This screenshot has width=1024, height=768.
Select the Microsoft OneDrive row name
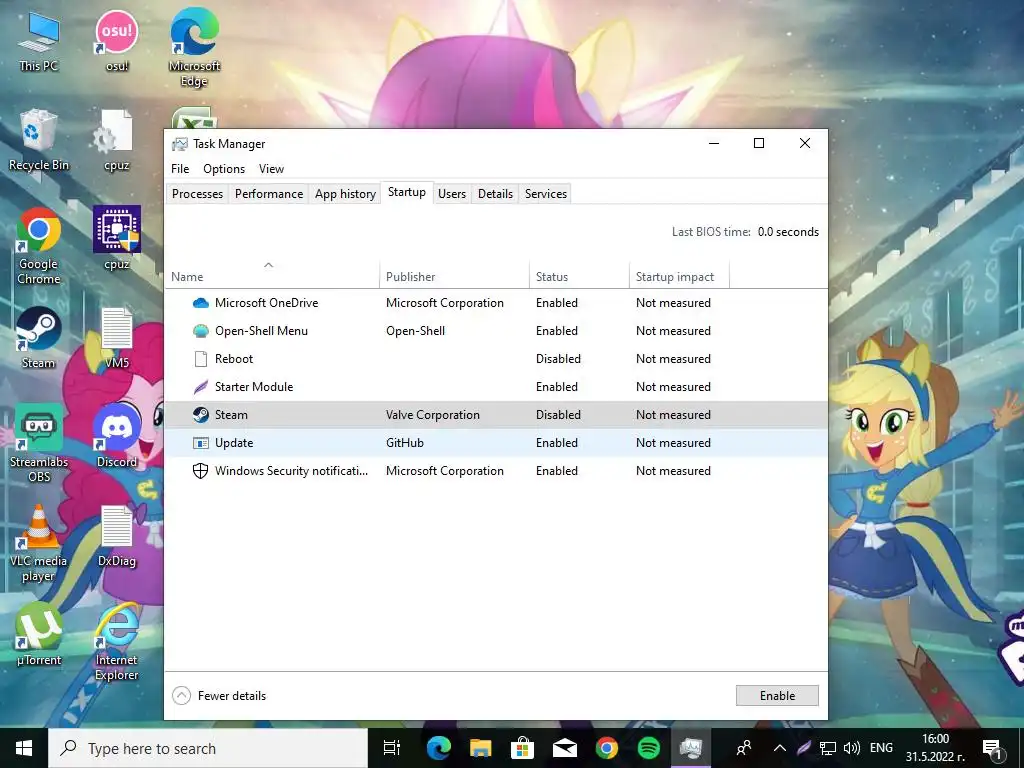pos(266,303)
